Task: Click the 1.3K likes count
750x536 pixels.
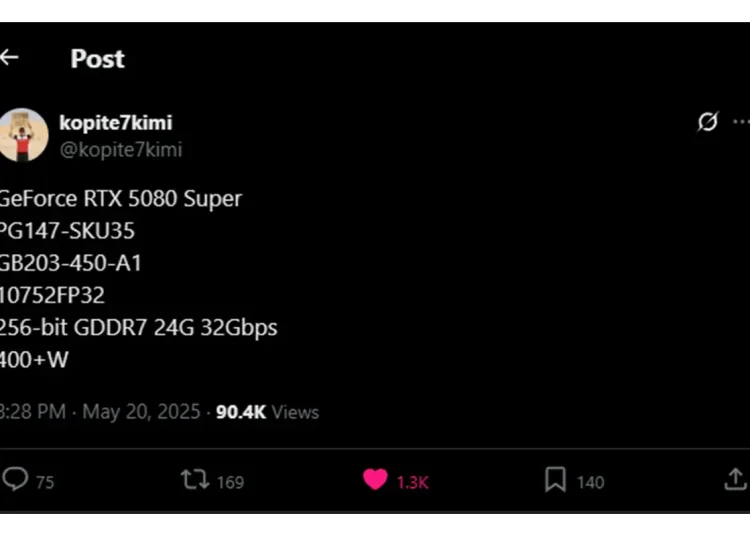Action: pyautogui.click(x=413, y=482)
